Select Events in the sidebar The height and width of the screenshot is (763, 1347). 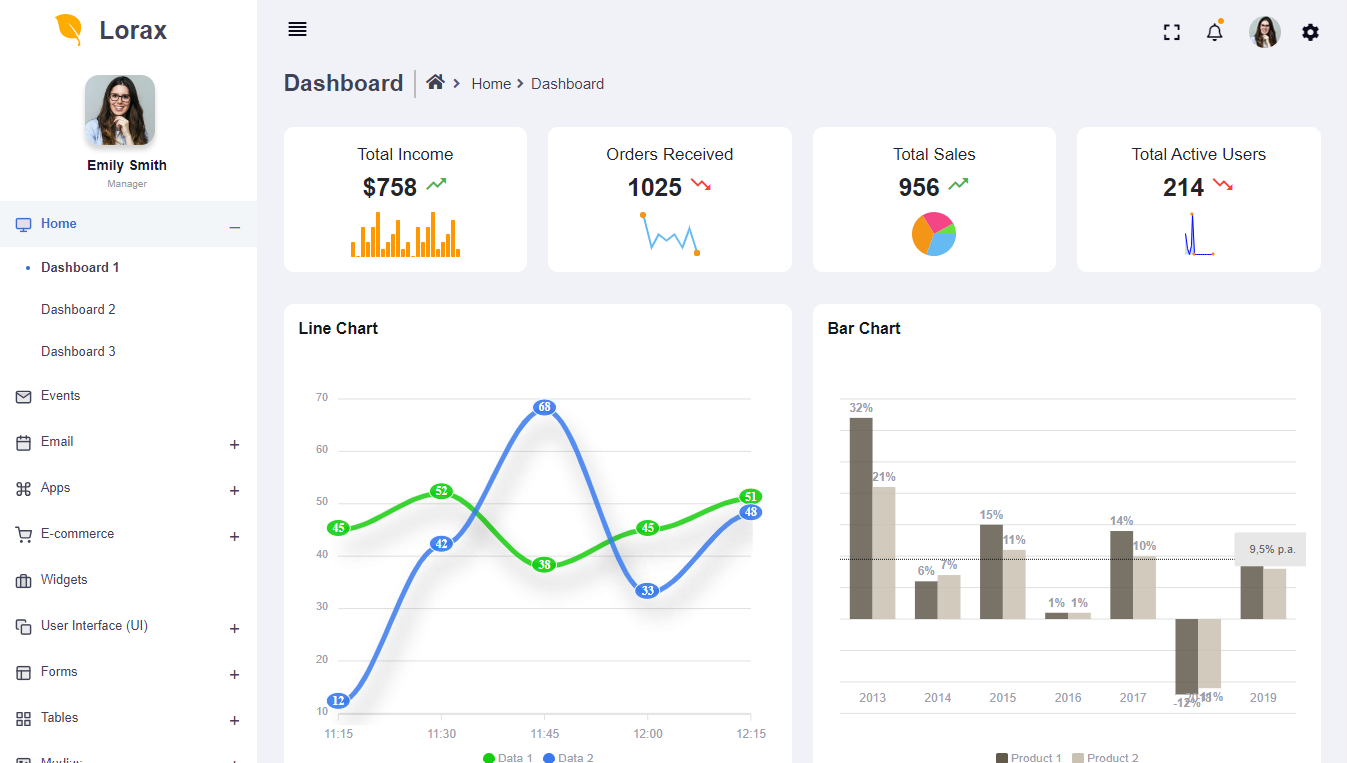click(x=60, y=396)
